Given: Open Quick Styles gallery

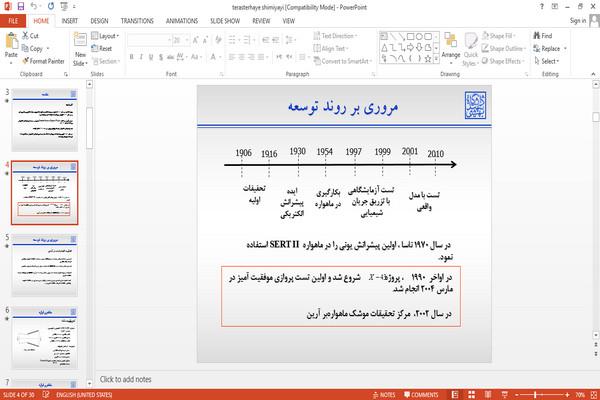Looking at the screenshot, I should 470,49.
